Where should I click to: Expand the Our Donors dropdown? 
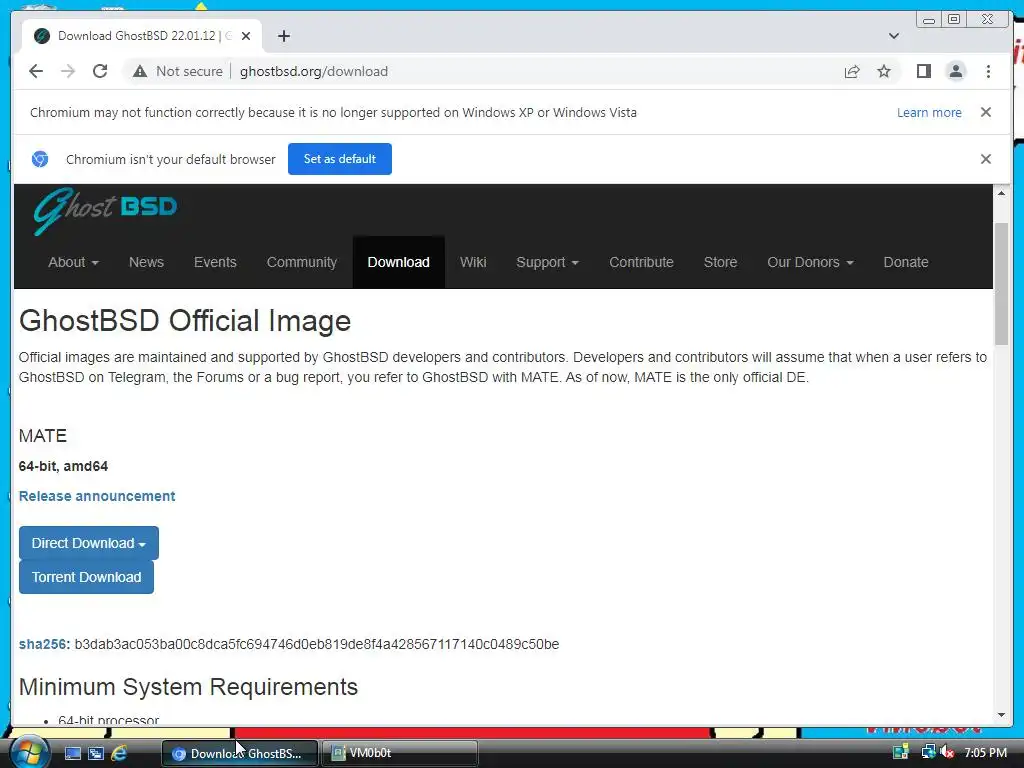pos(810,262)
